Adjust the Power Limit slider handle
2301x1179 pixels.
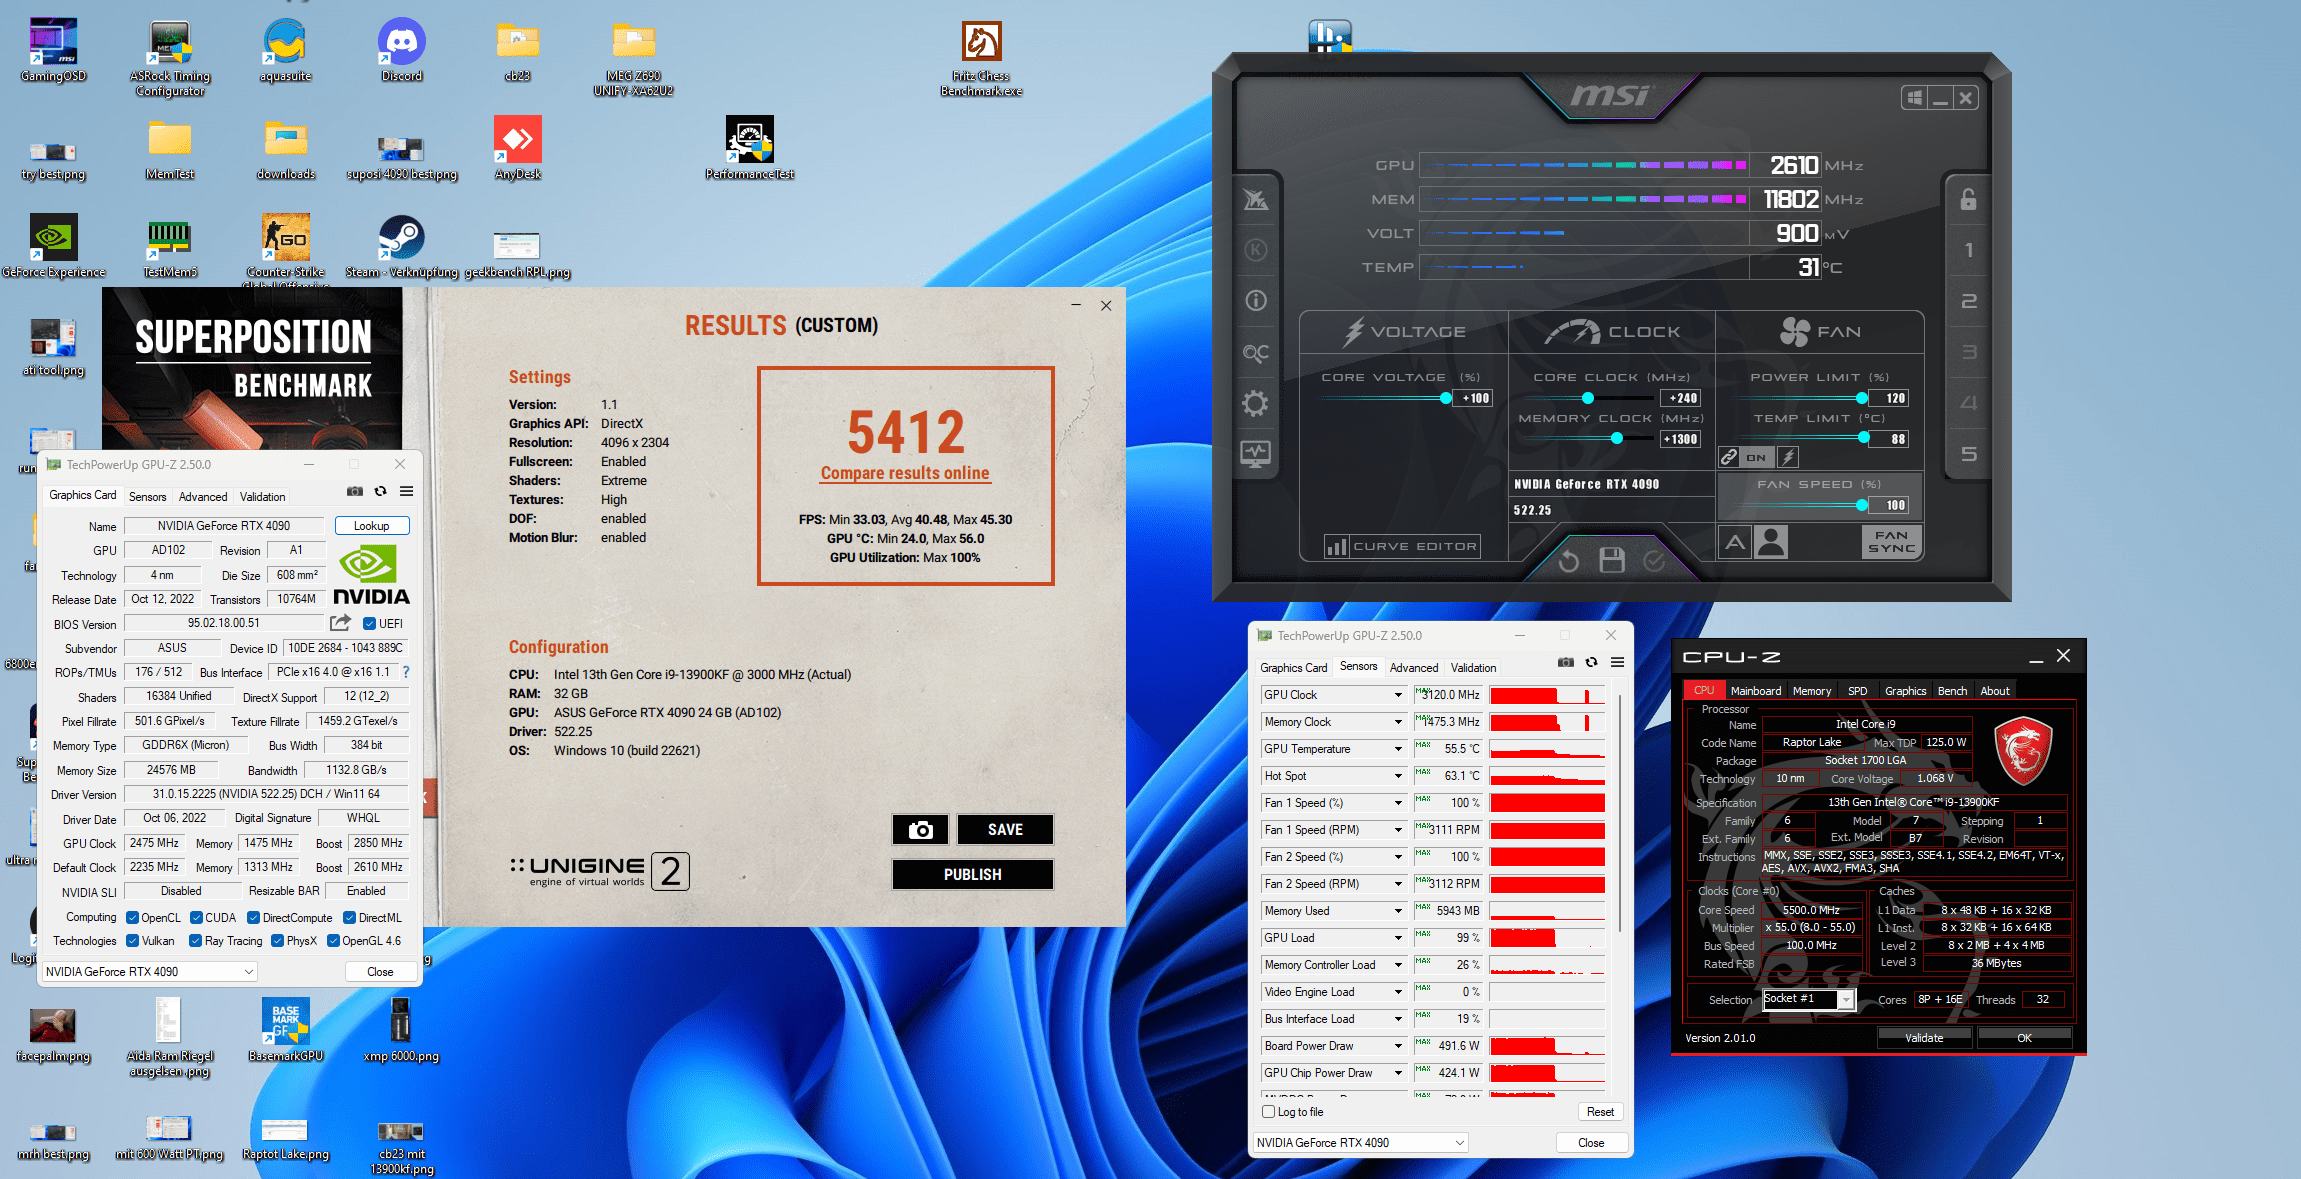[1862, 398]
